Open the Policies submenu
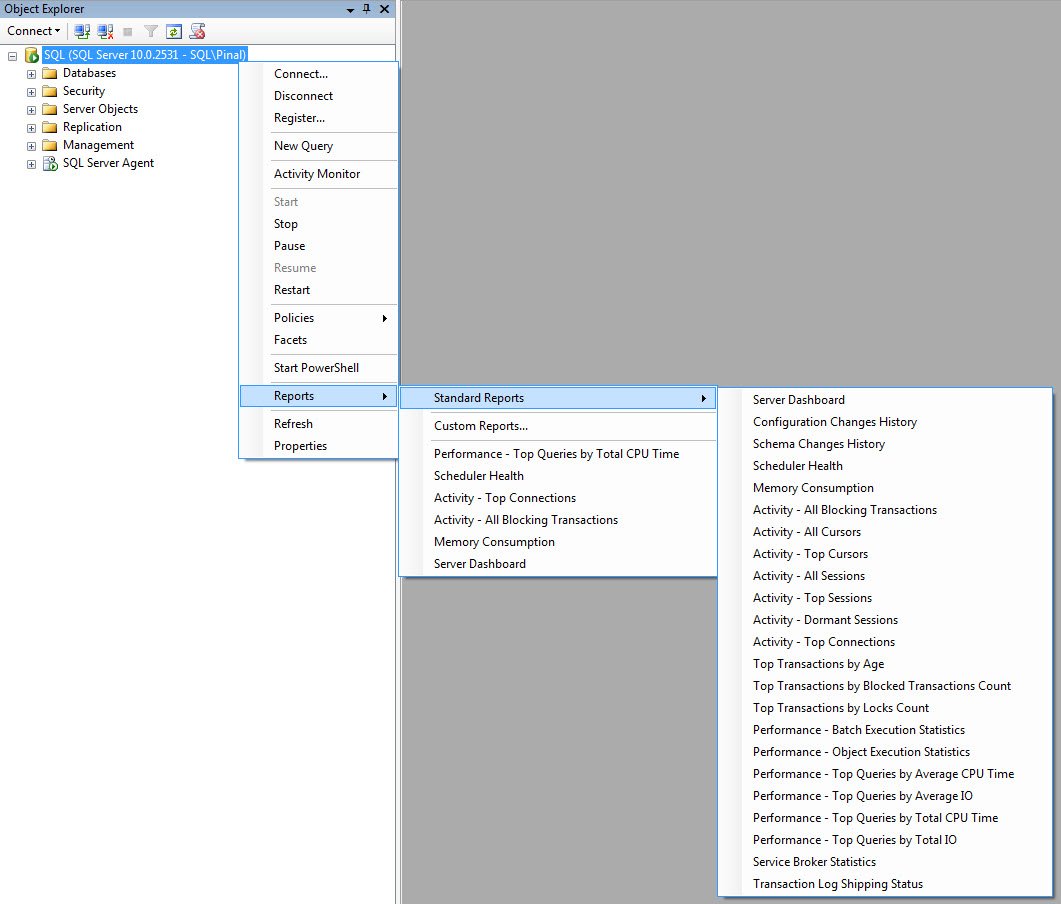1061x904 pixels. tap(319, 318)
